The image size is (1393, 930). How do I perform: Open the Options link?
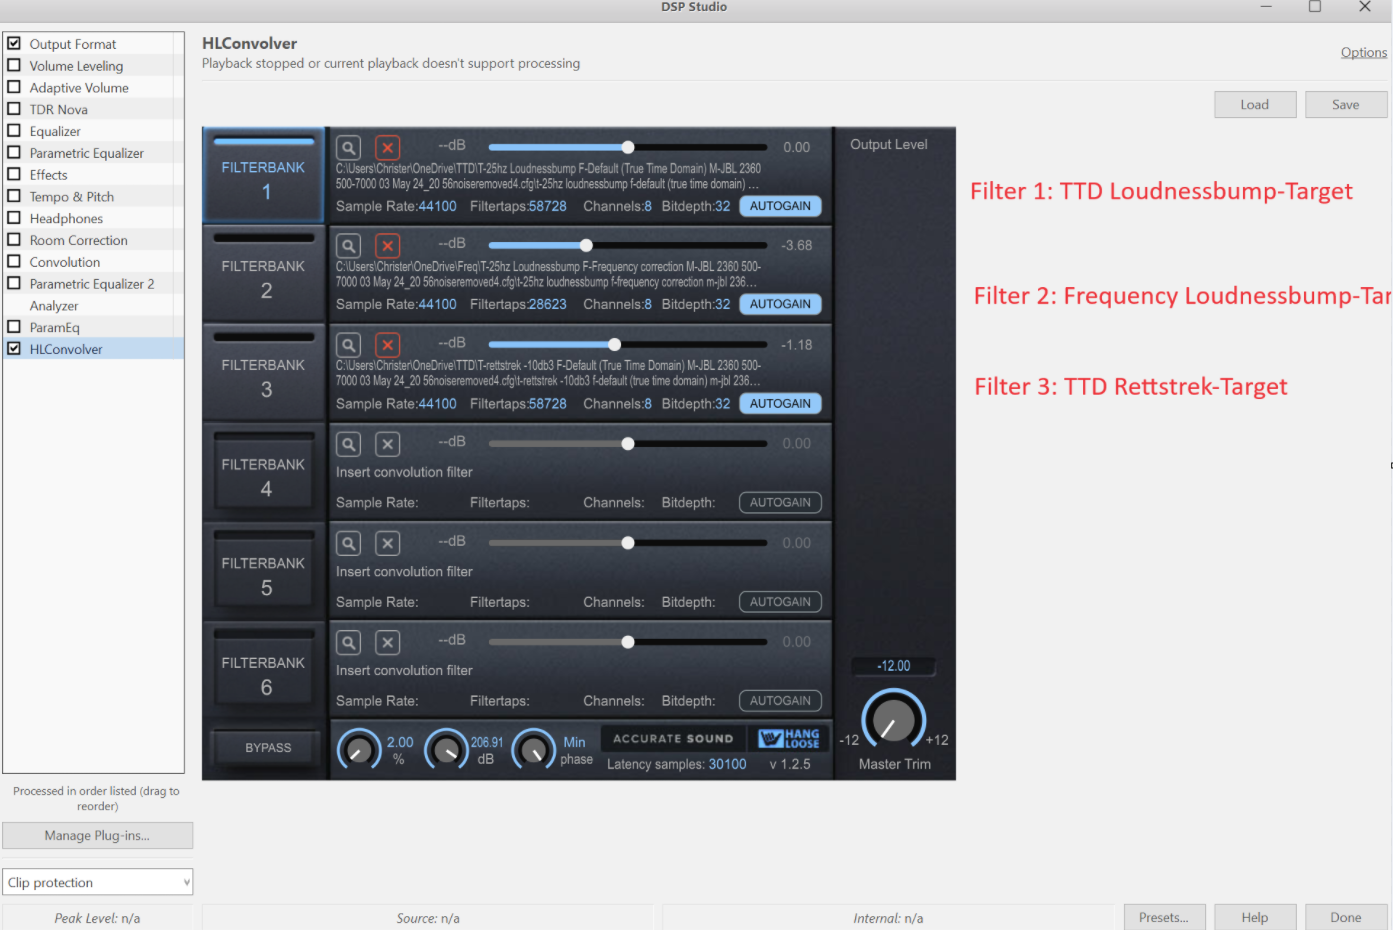pos(1364,52)
